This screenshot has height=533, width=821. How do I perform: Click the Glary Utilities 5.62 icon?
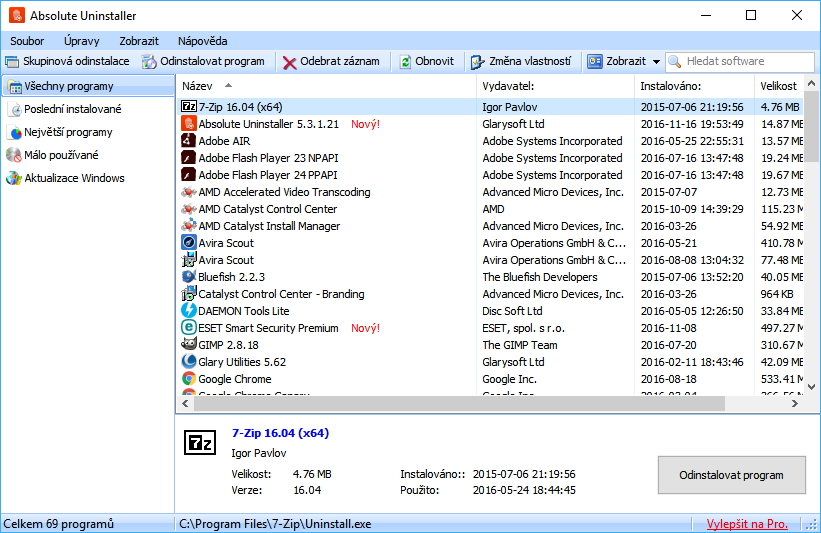[x=188, y=362]
